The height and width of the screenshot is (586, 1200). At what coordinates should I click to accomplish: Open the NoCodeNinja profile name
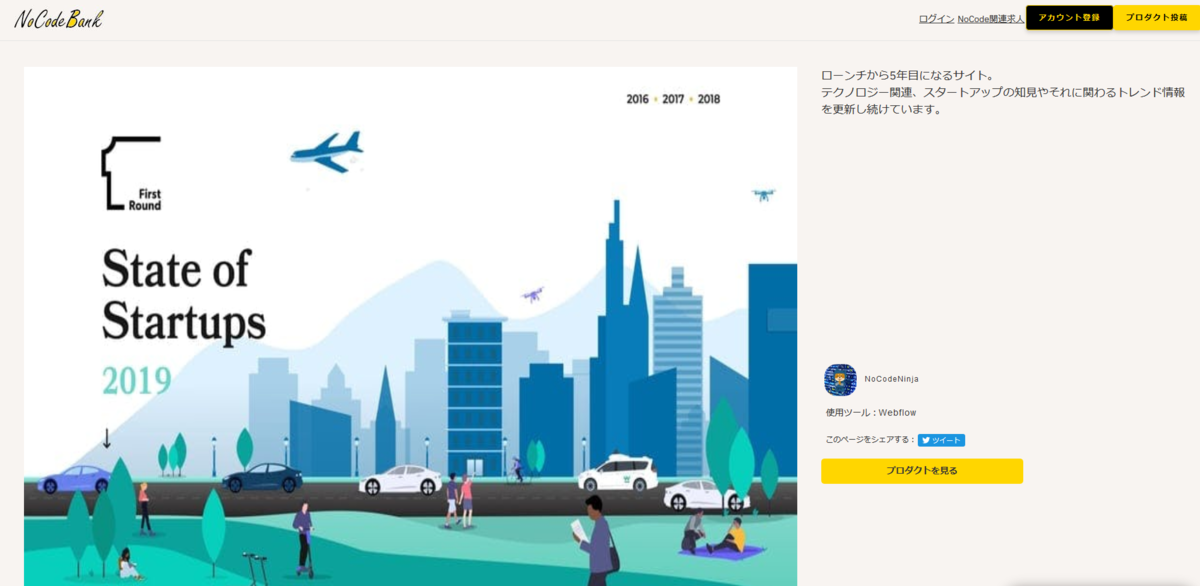891,379
